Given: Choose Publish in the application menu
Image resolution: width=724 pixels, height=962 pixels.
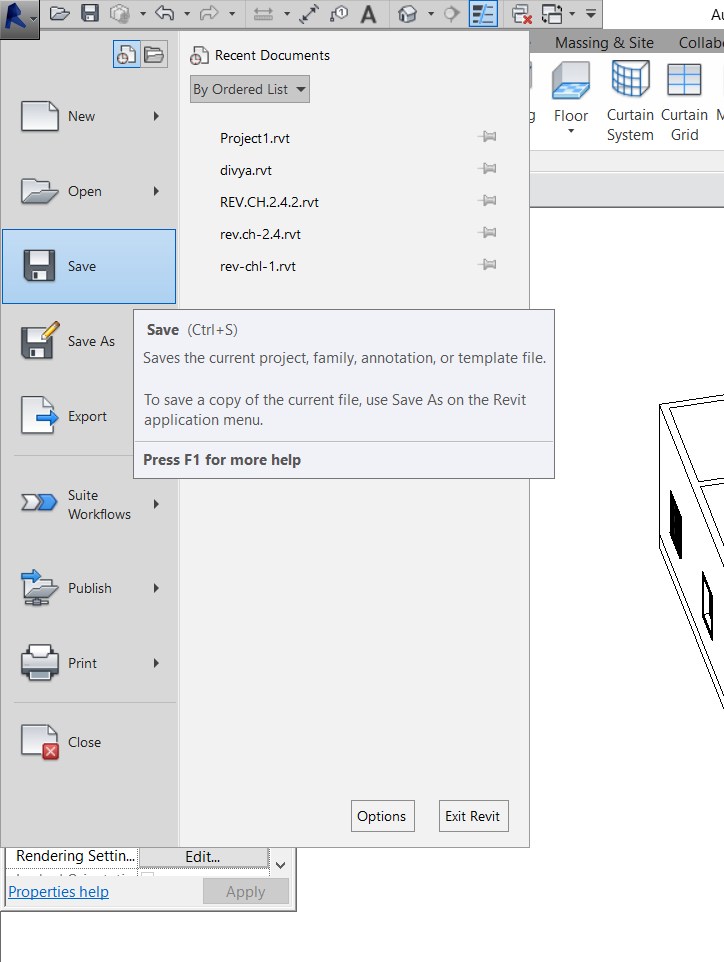Looking at the screenshot, I should (89, 588).
